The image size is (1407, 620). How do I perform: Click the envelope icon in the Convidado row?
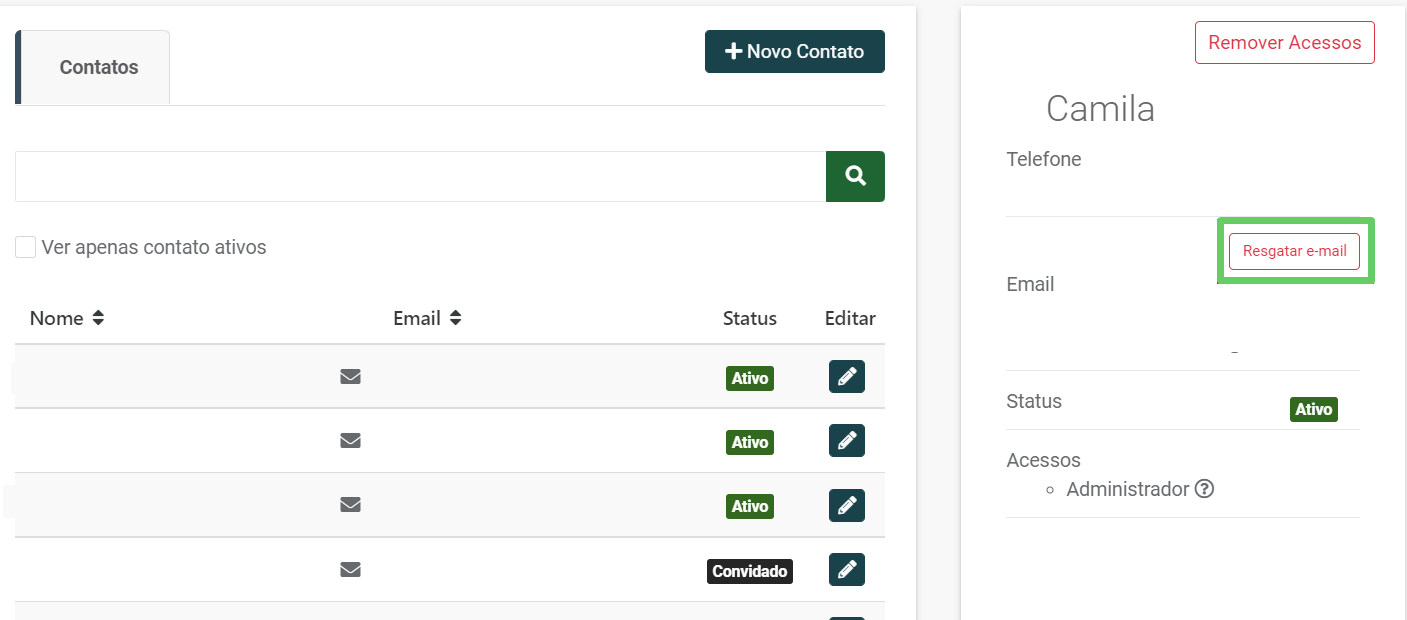click(350, 569)
